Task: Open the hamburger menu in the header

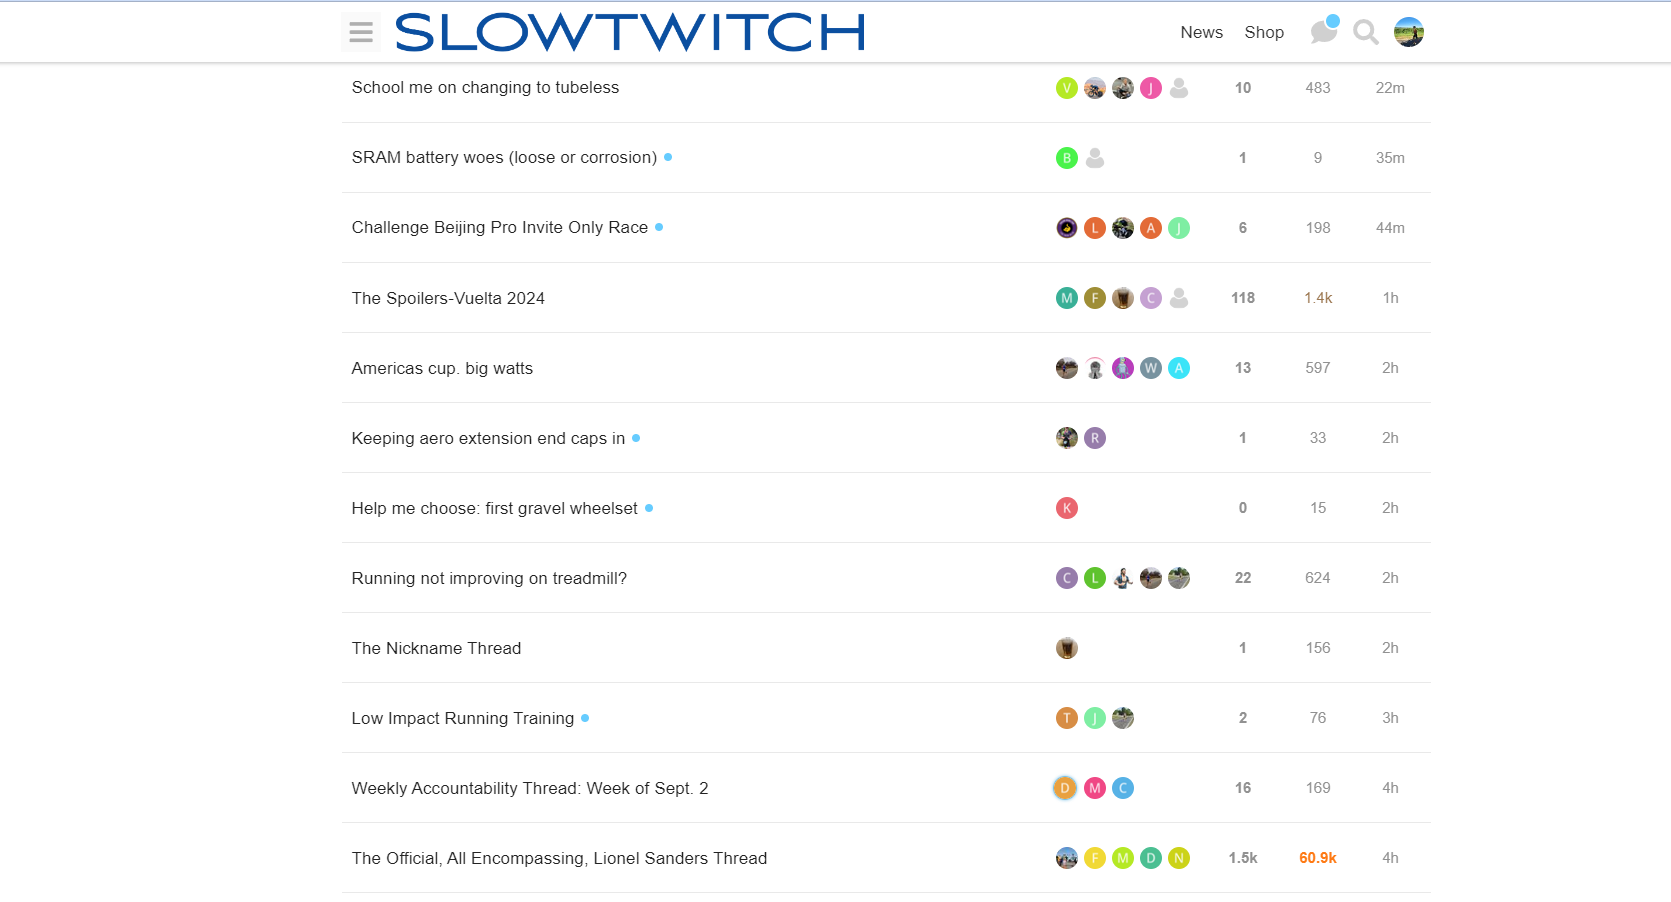Action: [x=361, y=33]
